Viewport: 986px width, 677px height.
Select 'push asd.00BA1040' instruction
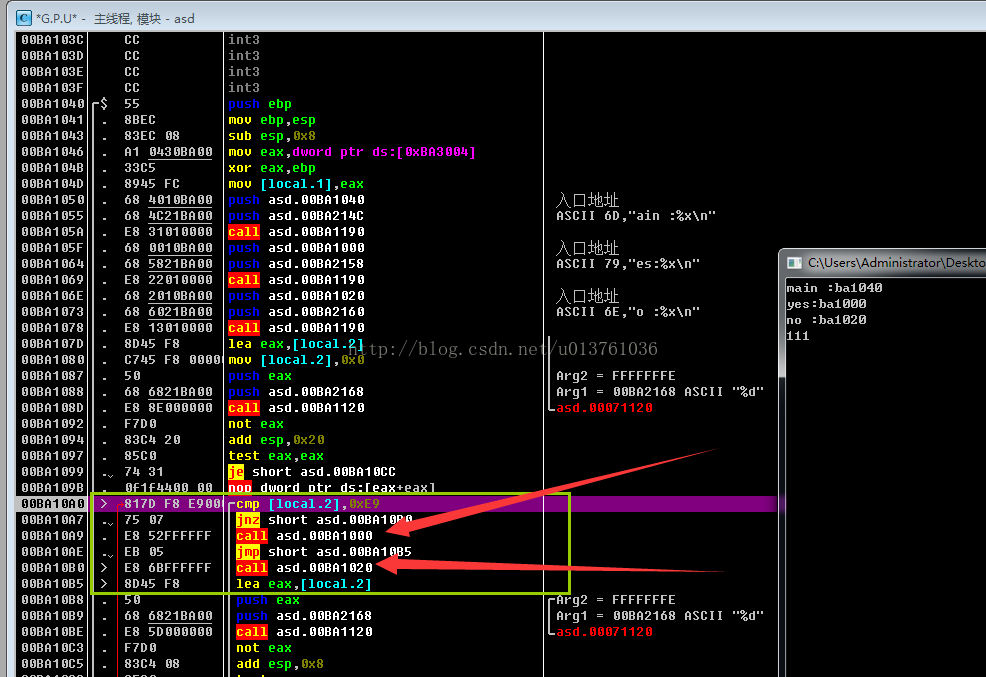pos(296,200)
